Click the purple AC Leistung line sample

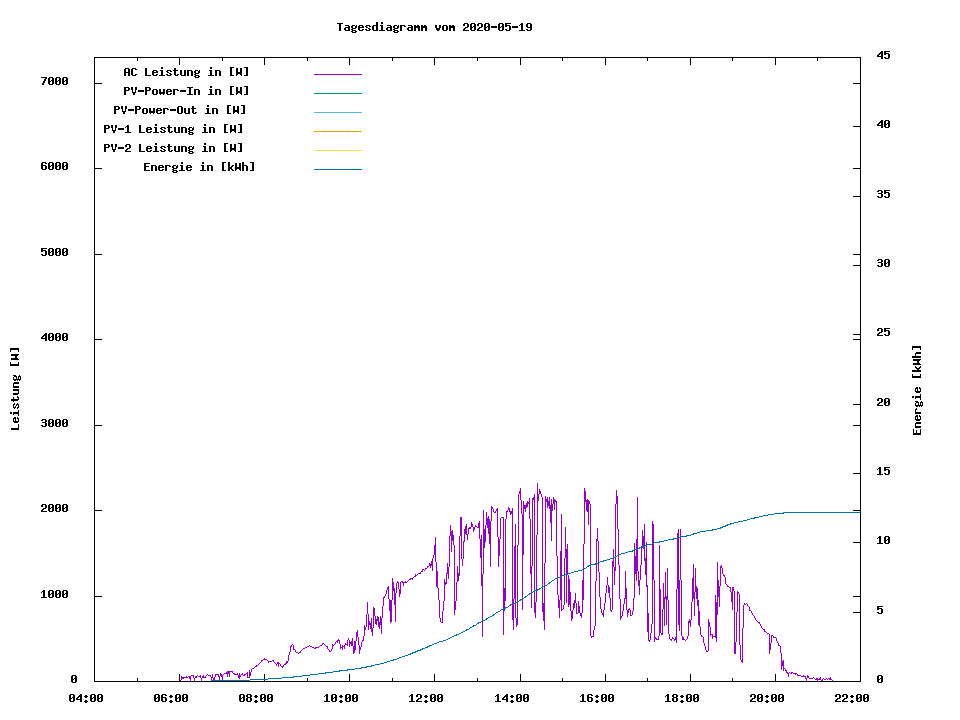(337, 74)
